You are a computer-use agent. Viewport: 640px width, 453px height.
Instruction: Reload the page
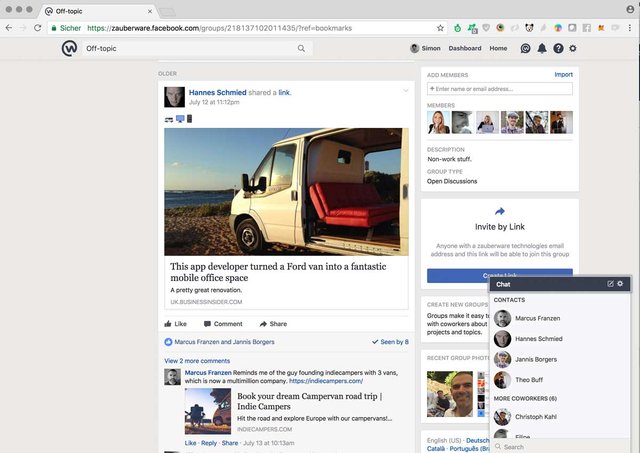tap(38, 28)
